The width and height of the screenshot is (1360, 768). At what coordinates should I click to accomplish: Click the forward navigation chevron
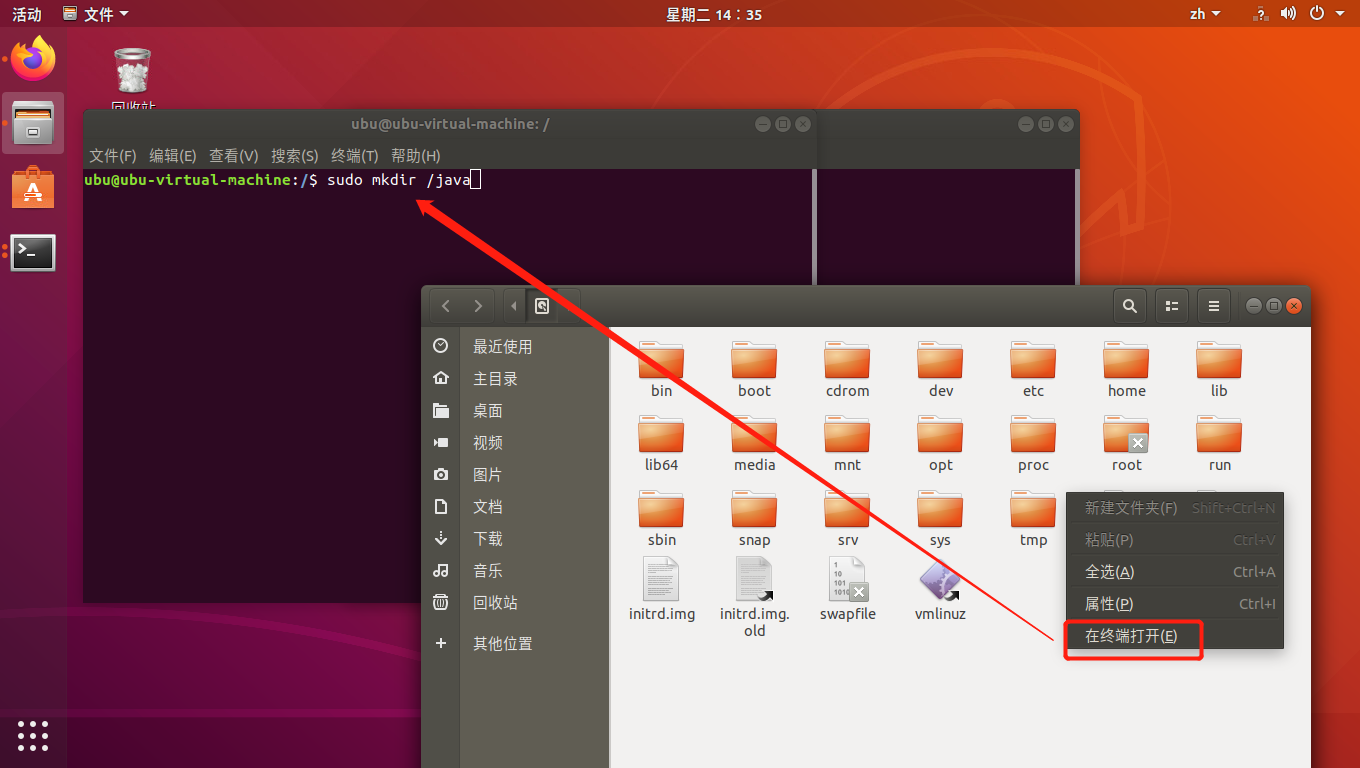point(478,306)
